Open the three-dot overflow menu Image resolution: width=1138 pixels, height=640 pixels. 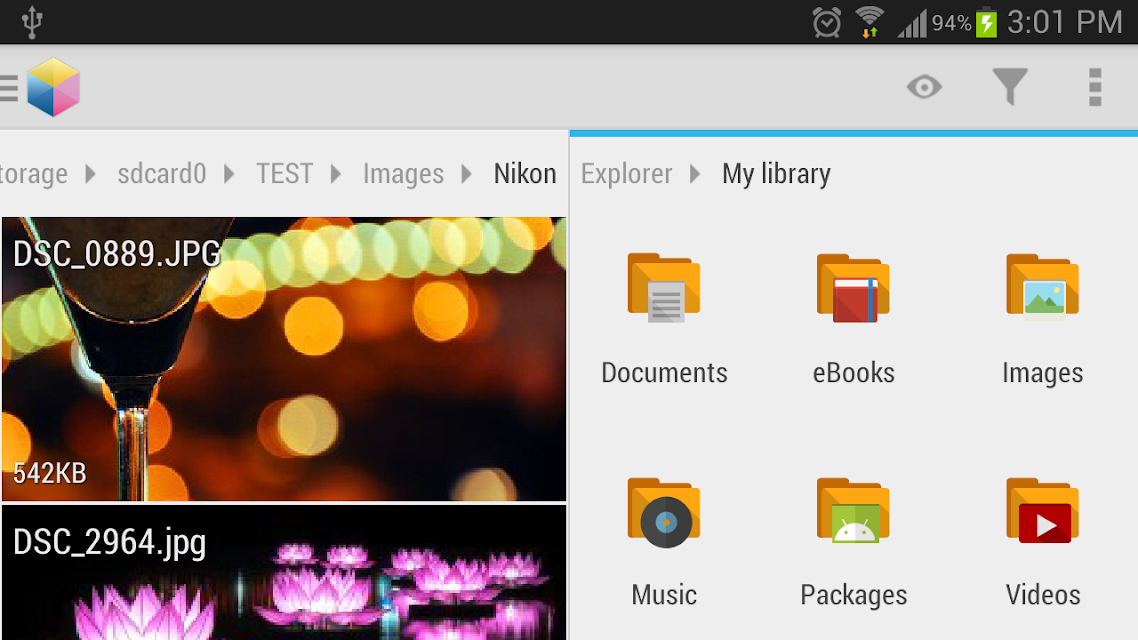[x=1095, y=87]
